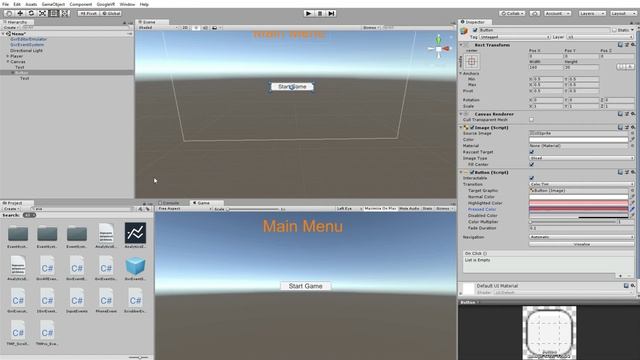Click the Visualize button under Navigation
Image resolution: width=640 pixels, height=360 pixels.
pos(582,244)
